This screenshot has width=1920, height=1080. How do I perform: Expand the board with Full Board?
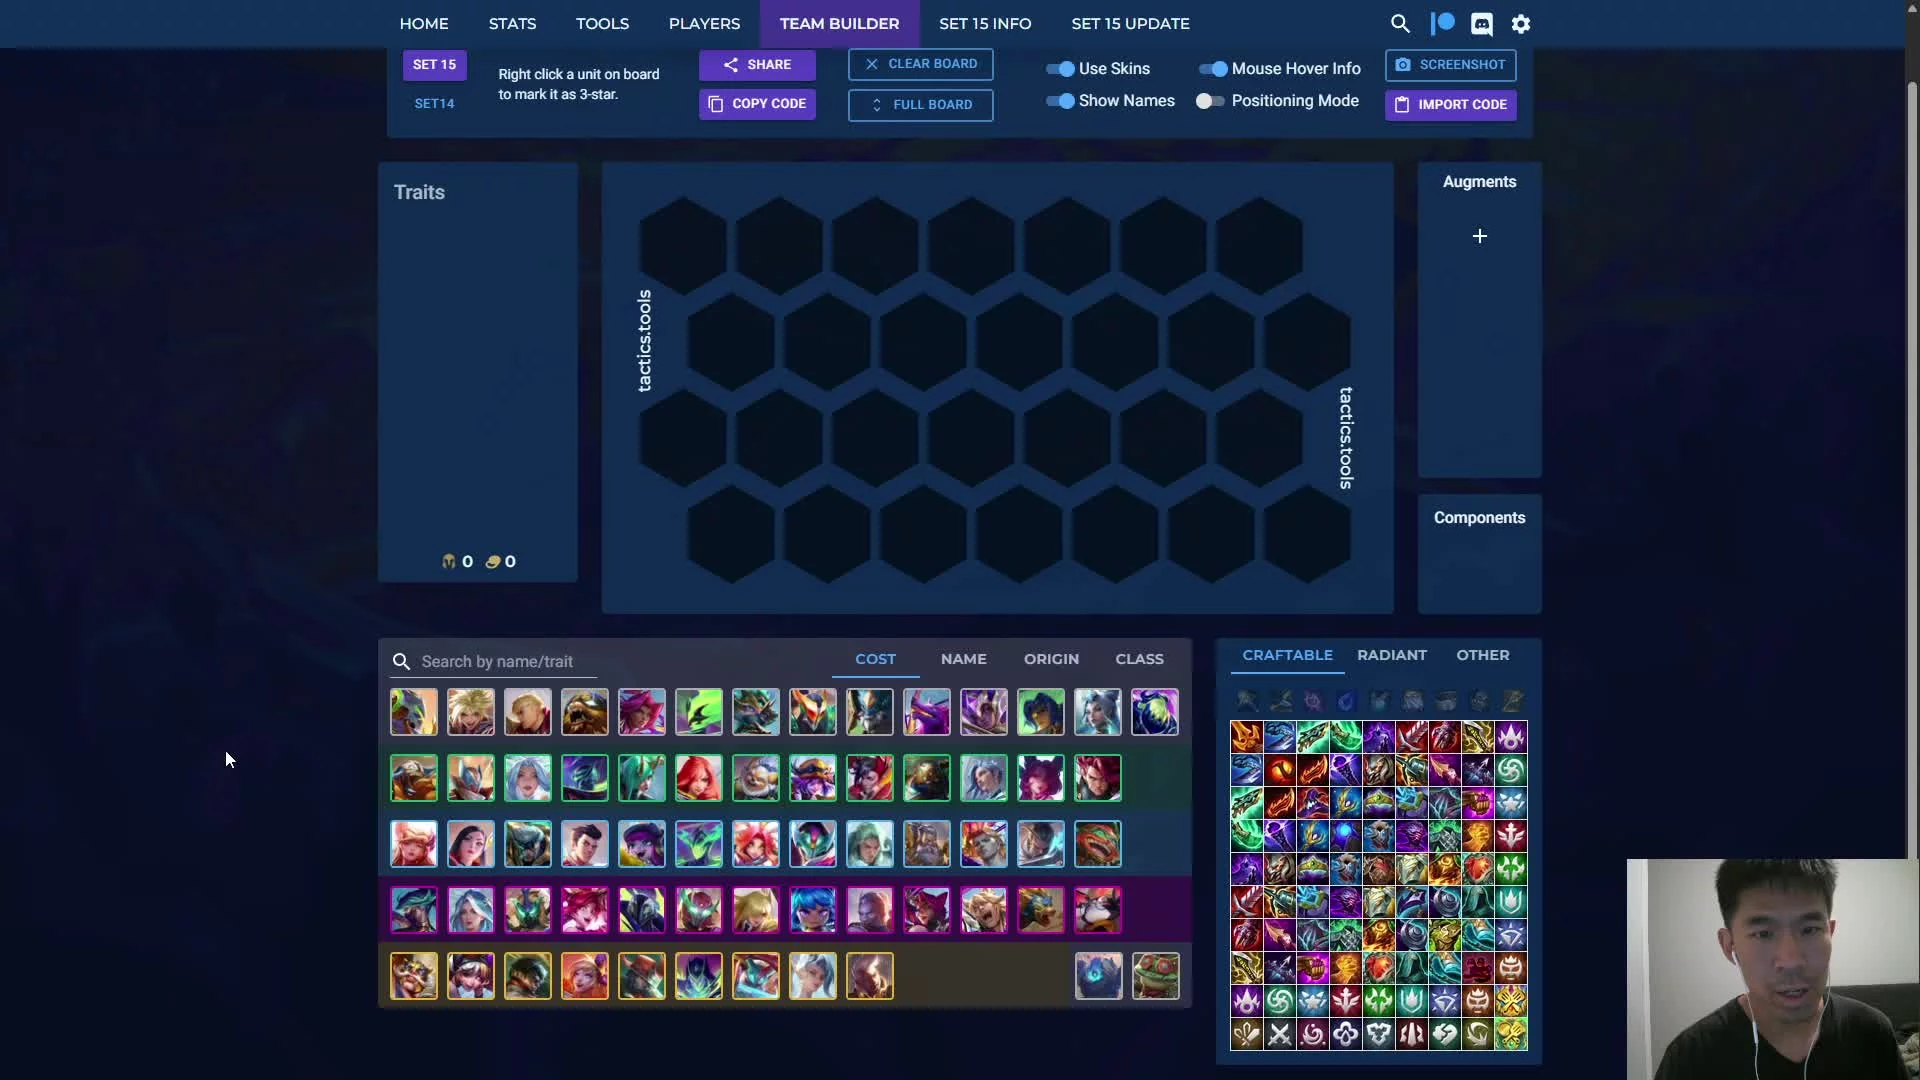pyautogui.click(x=921, y=105)
